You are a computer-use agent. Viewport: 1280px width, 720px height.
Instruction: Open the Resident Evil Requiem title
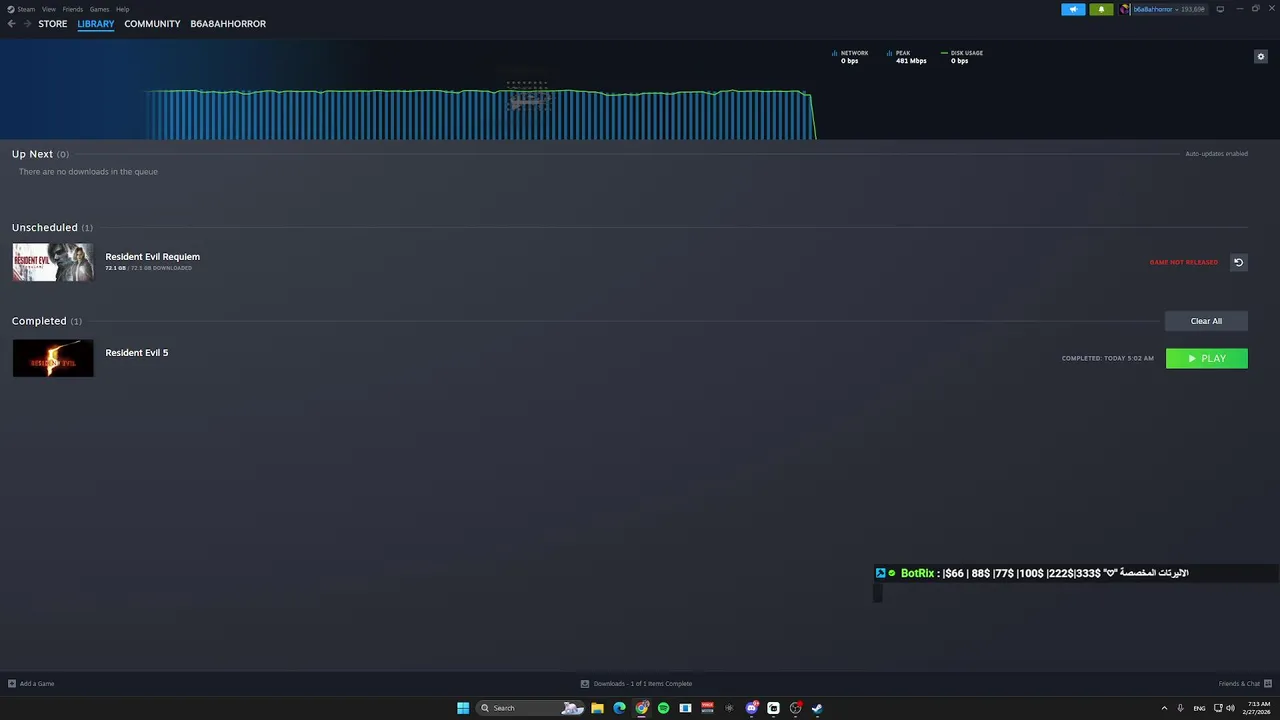point(152,257)
